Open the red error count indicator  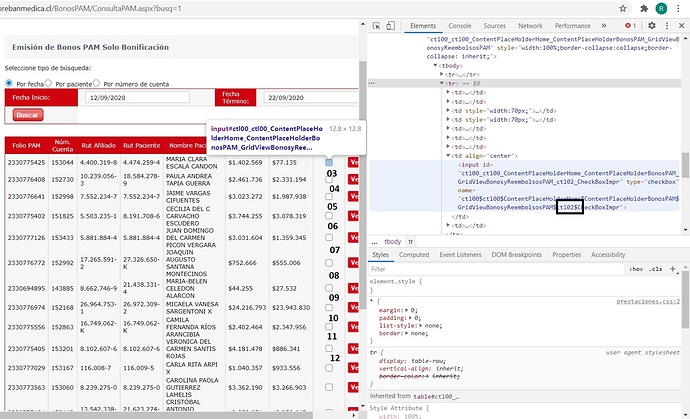(631, 26)
